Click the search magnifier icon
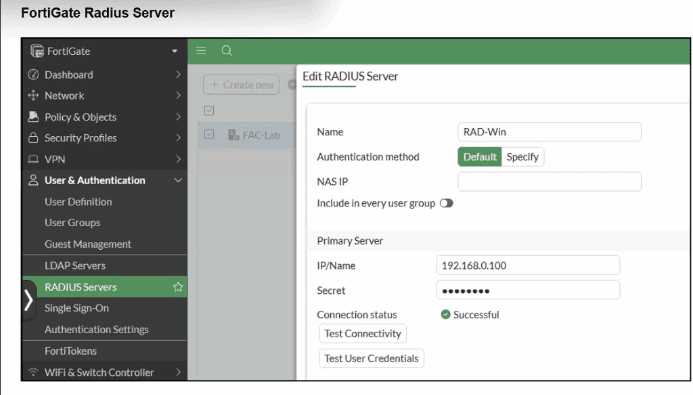The image size is (693, 395). (x=227, y=50)
